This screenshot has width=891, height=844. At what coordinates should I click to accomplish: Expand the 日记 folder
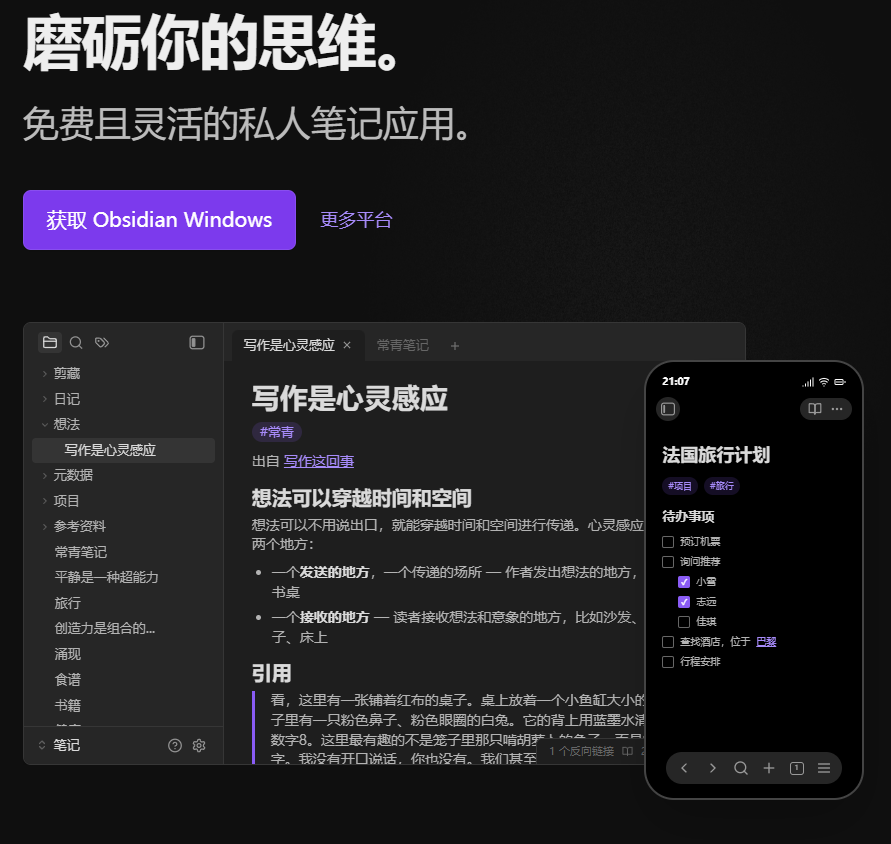[44, 399]
